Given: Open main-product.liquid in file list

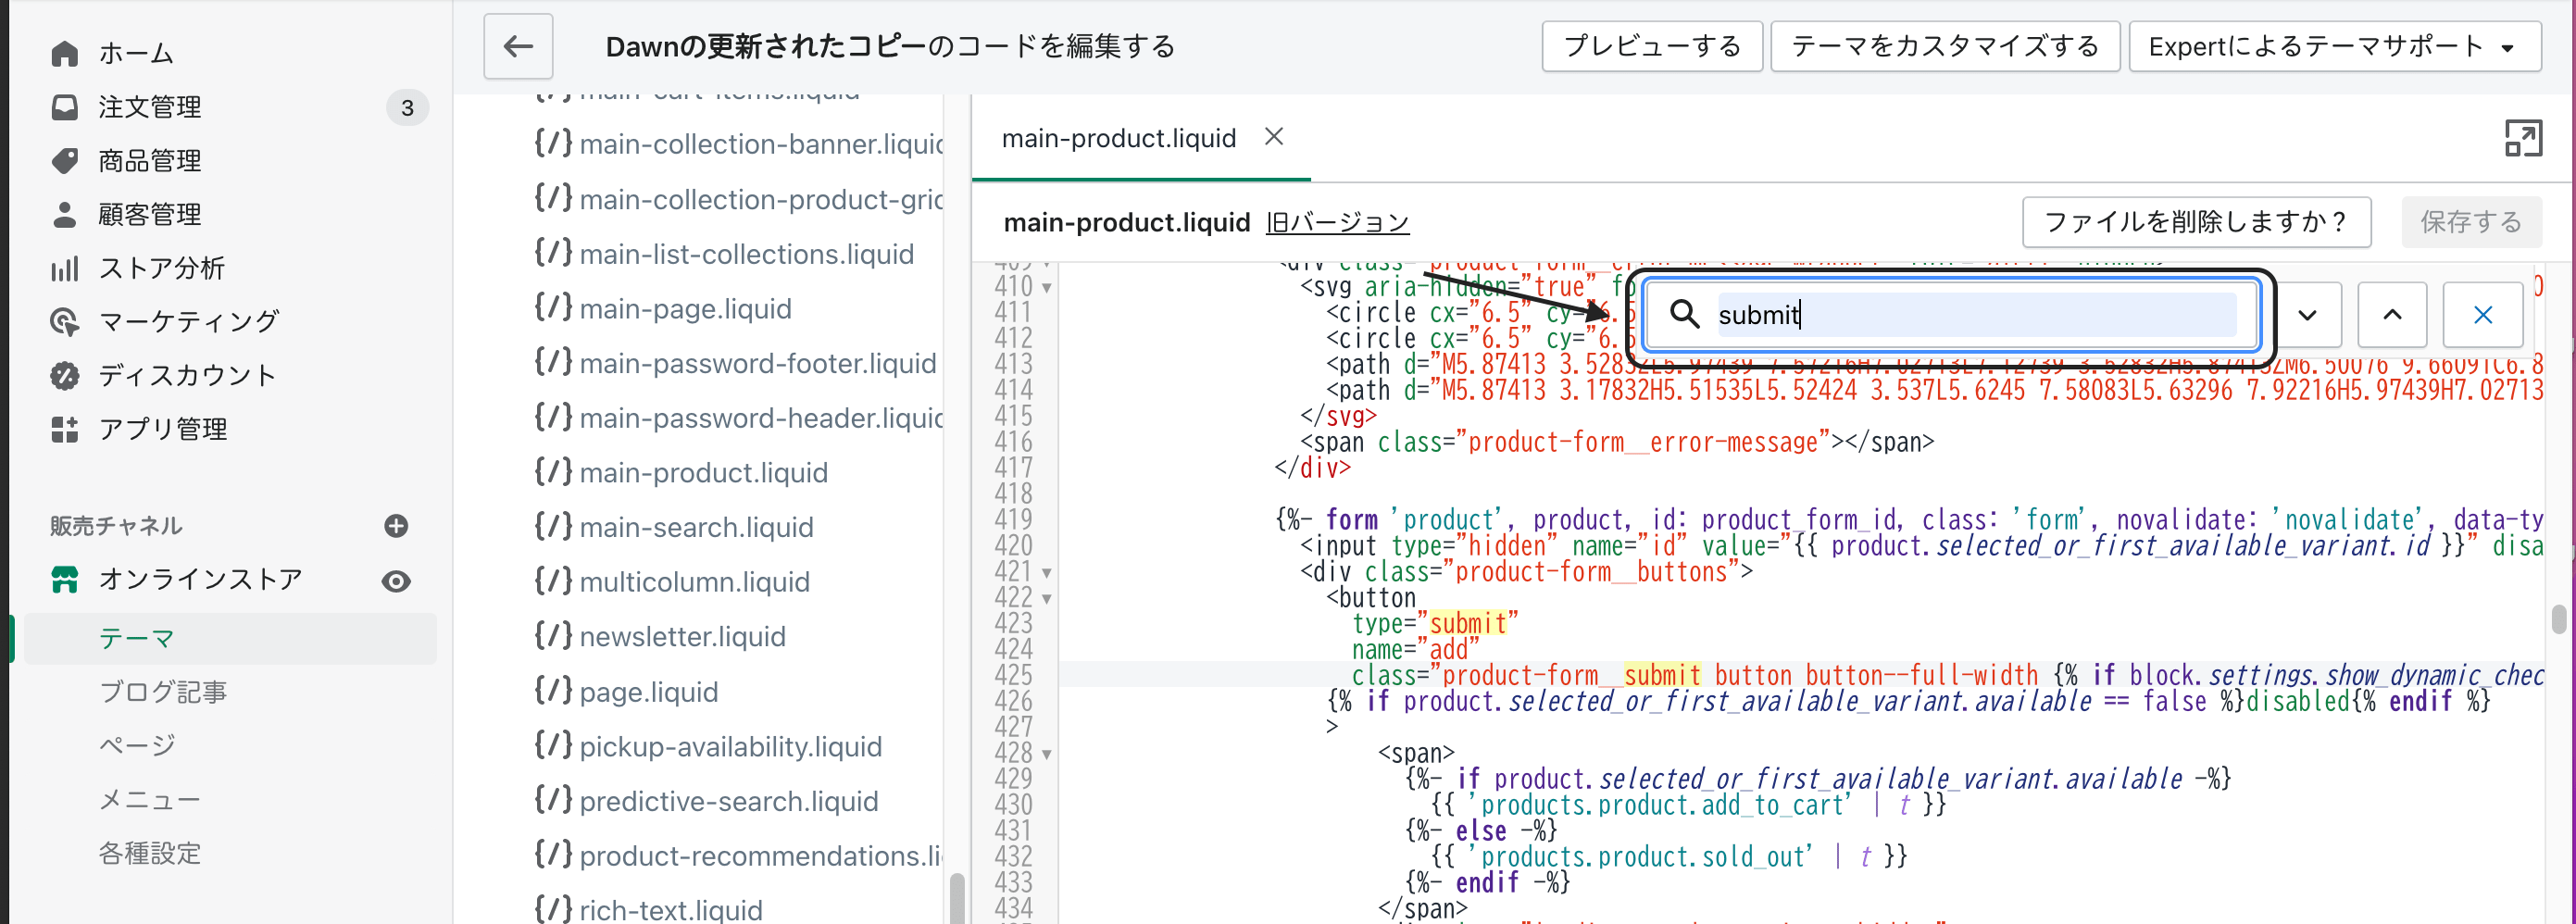Looking at the screenshot, I should point(703,472).
